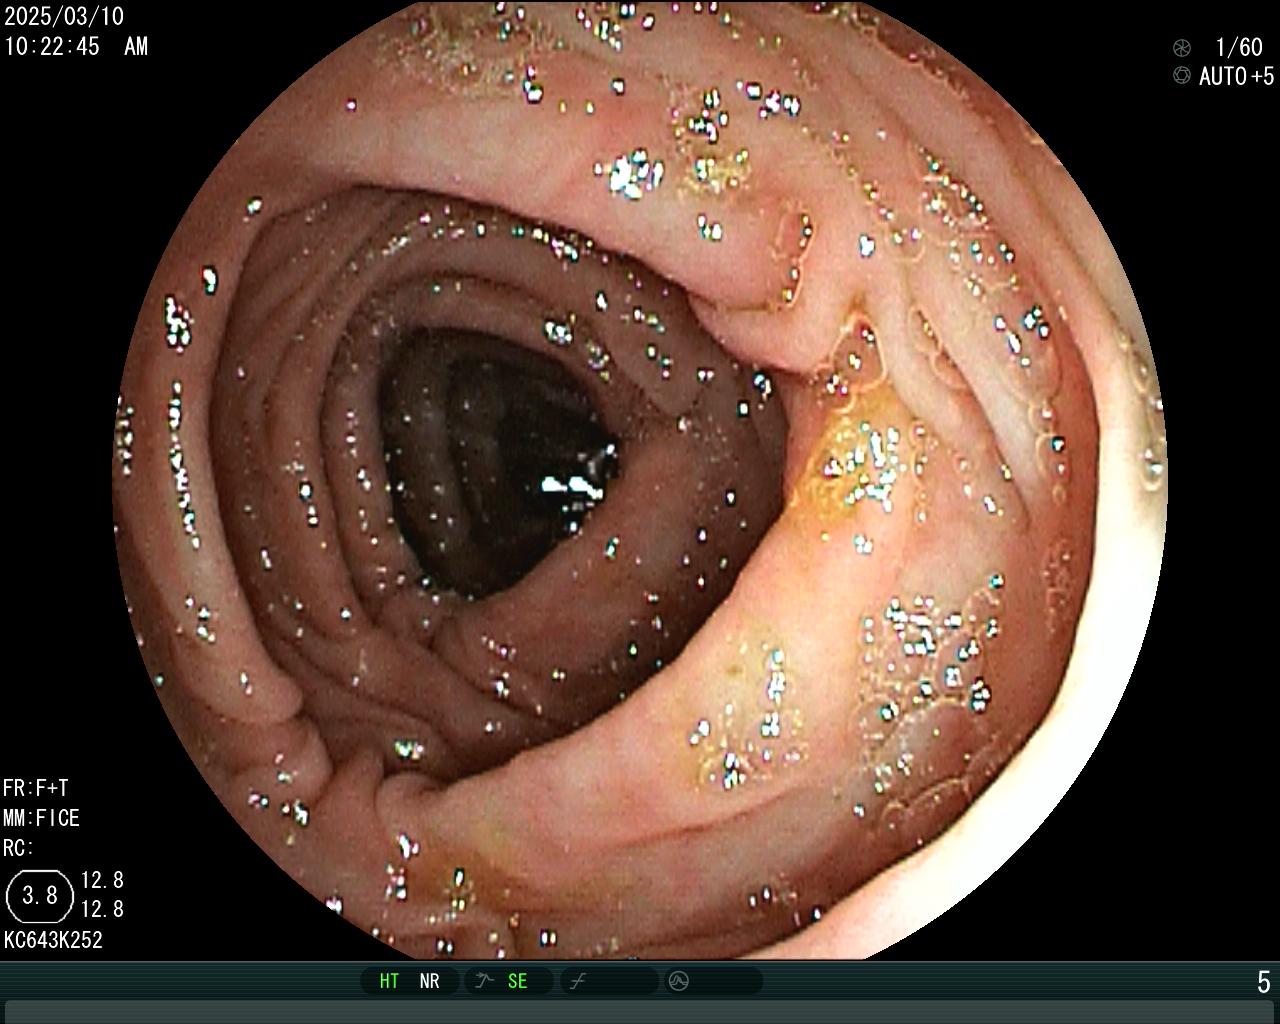Click the 1/60 shutter speed value
This screenshot has width=1280, height=1024.
[x=1239, y=47]
